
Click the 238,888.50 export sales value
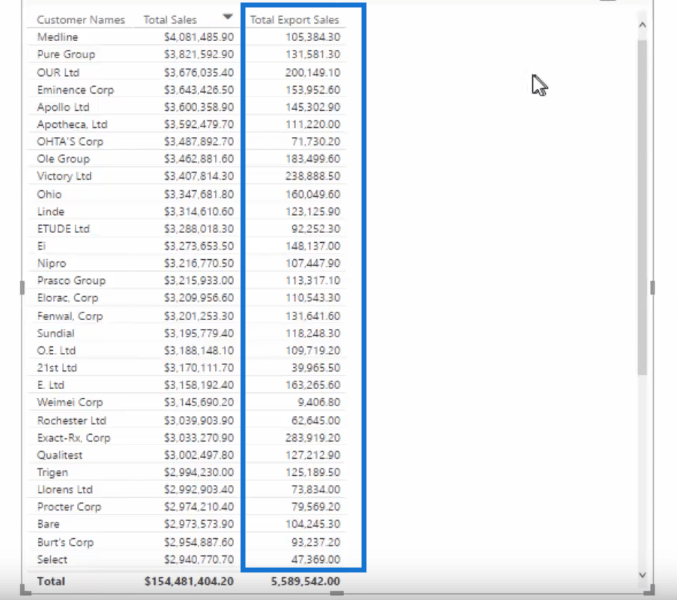point(313,176)
